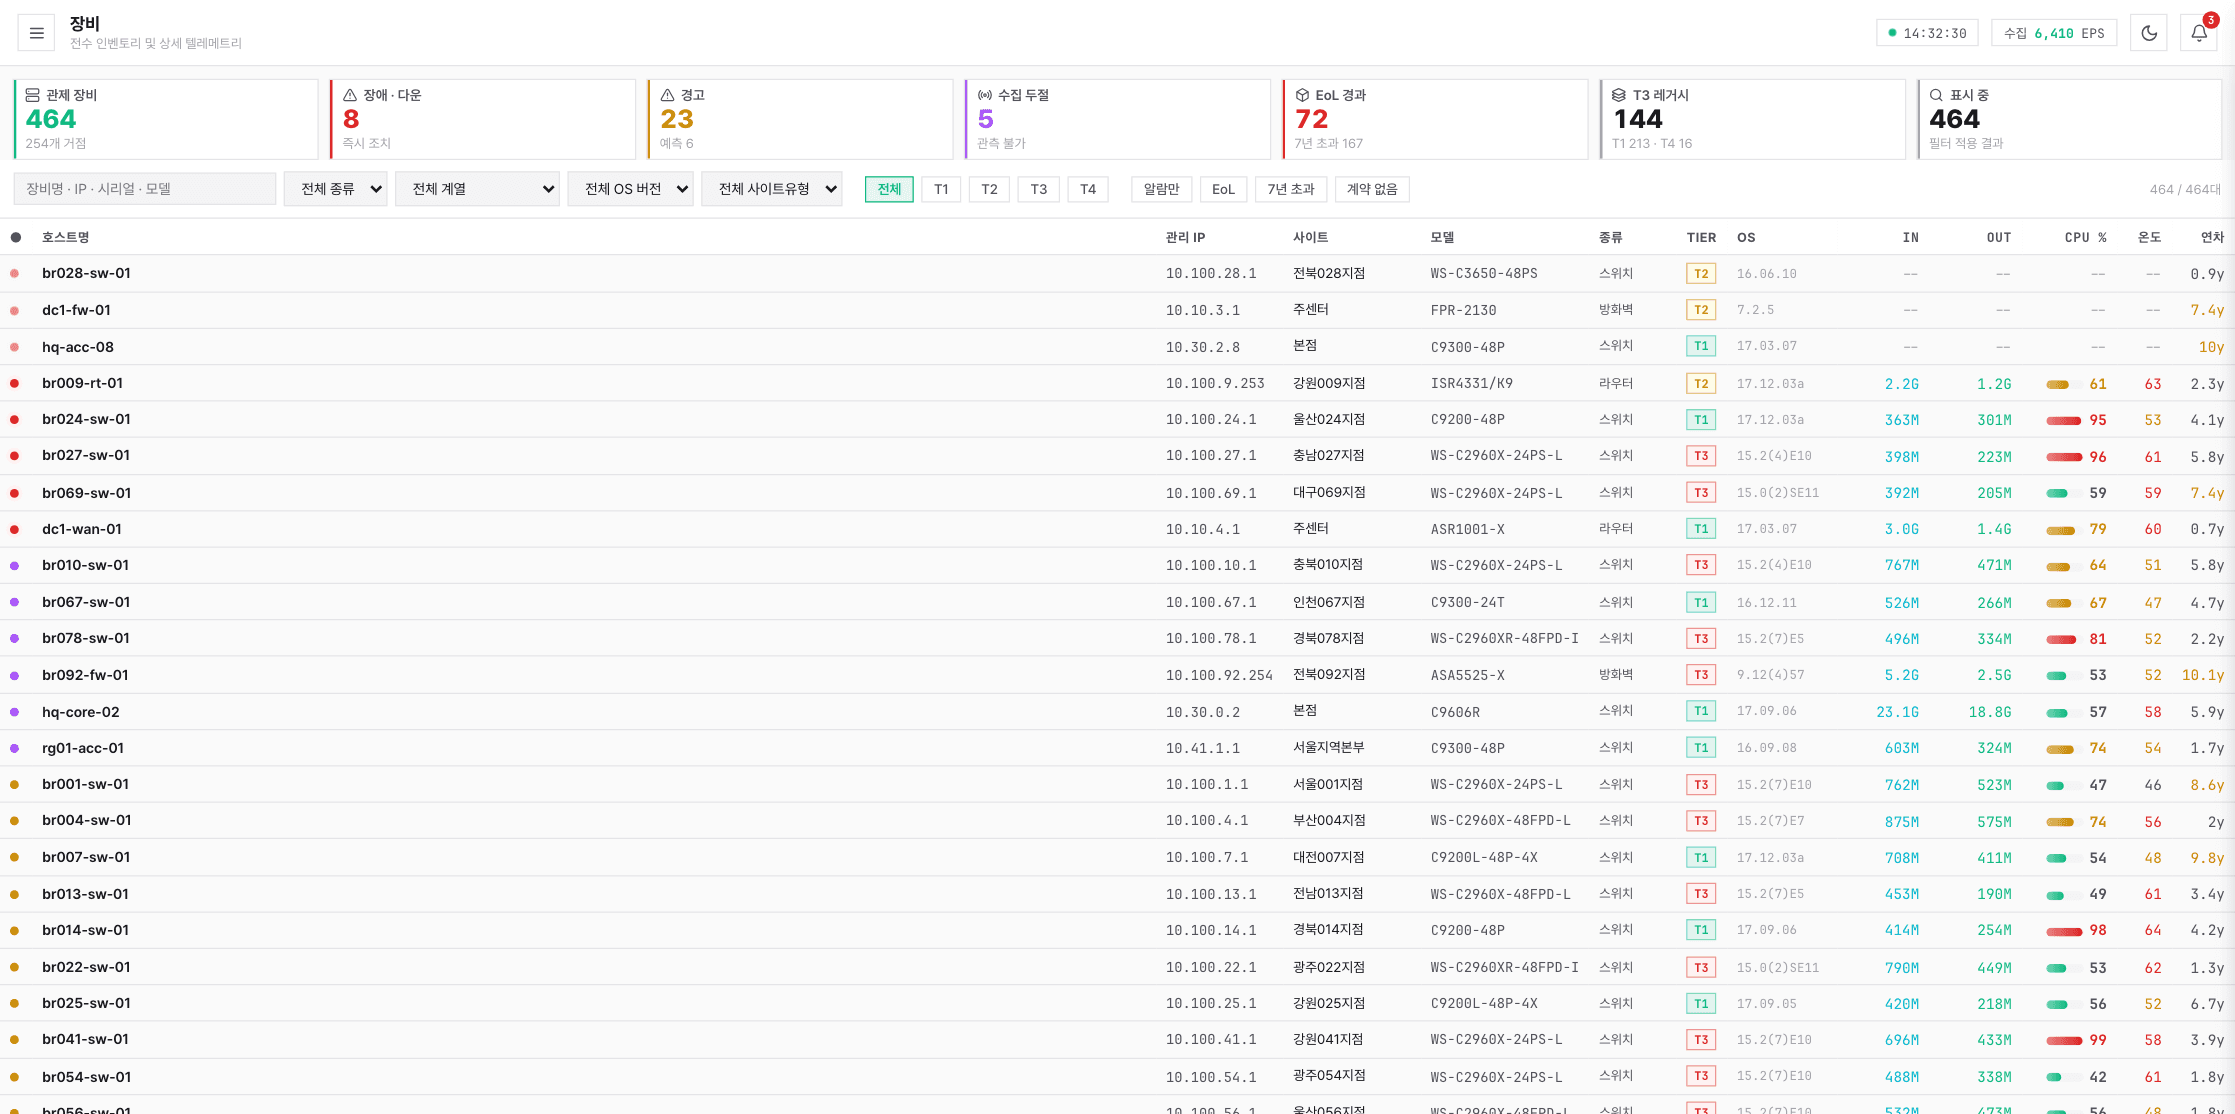Click the T1 tier badge for hq-acc-08
This screenshot has width=2235, height=1114.
tap(1701, 346)
